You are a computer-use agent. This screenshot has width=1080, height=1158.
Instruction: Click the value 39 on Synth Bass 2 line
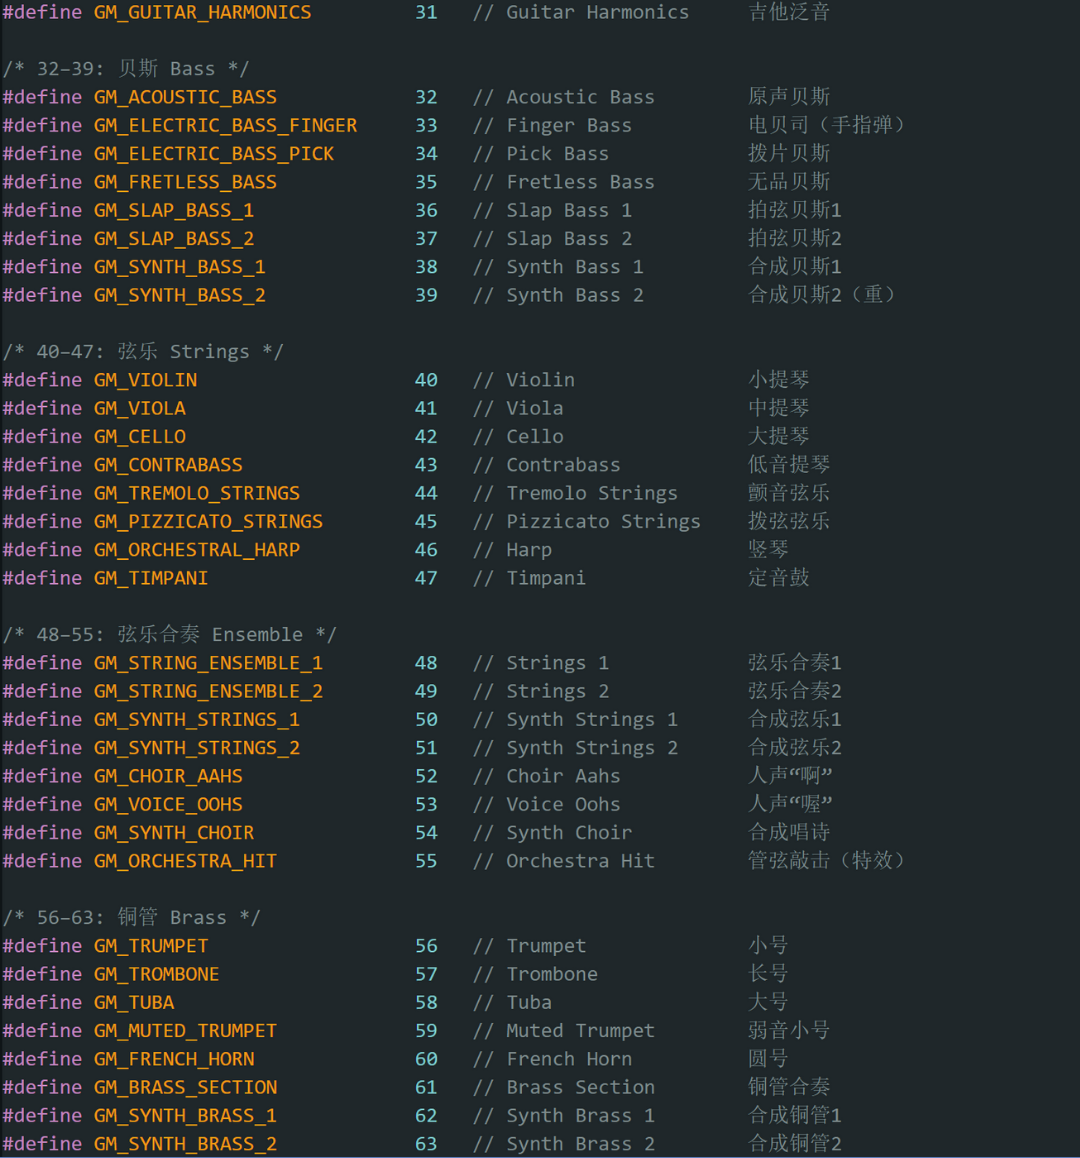pos(426,295)
